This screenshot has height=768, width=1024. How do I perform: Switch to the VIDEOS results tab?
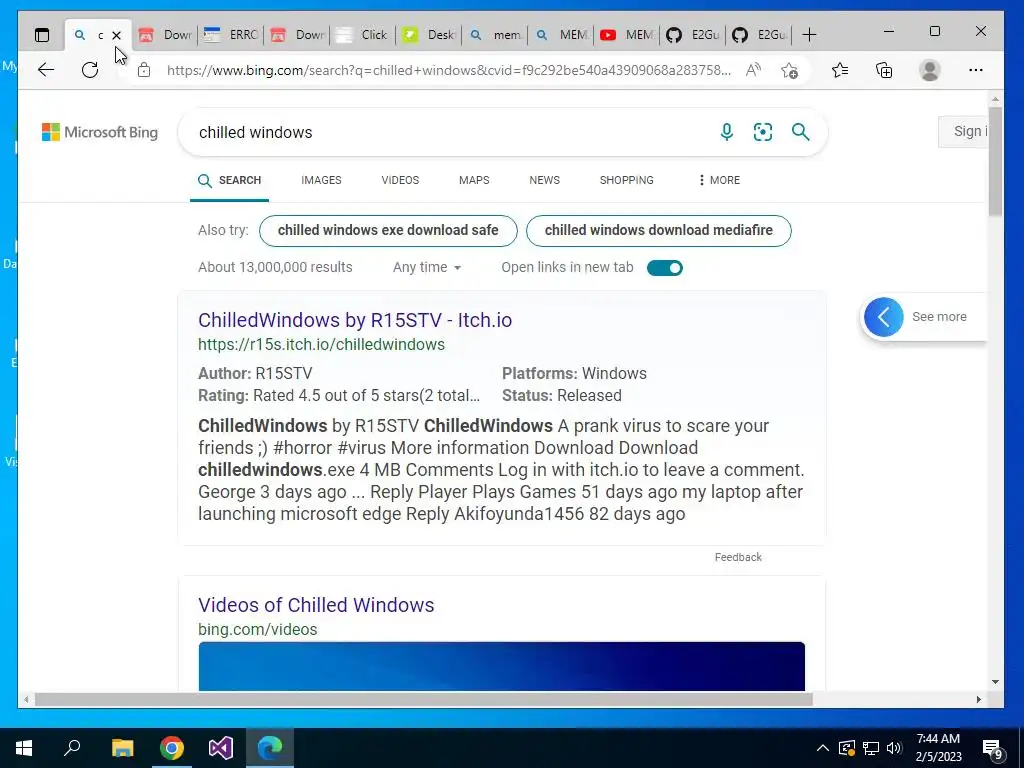click(400, 180)
